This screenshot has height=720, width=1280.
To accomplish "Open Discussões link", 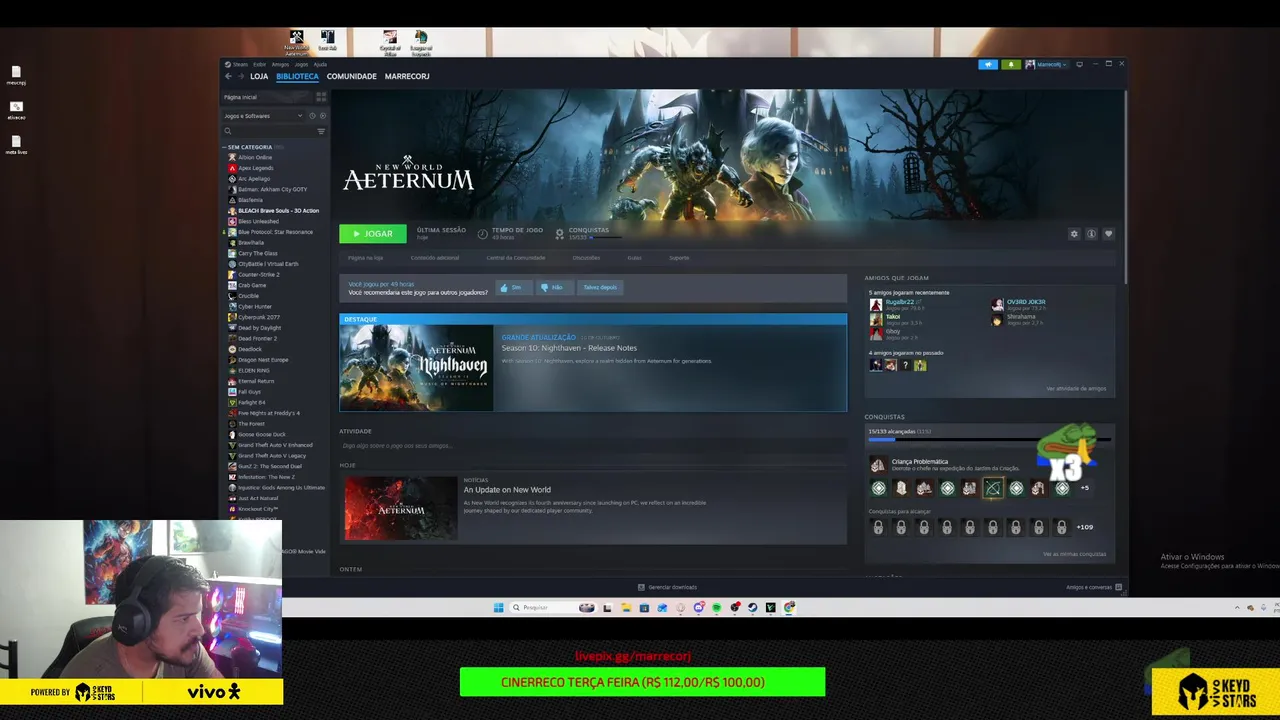I will (x=586, y=258).
